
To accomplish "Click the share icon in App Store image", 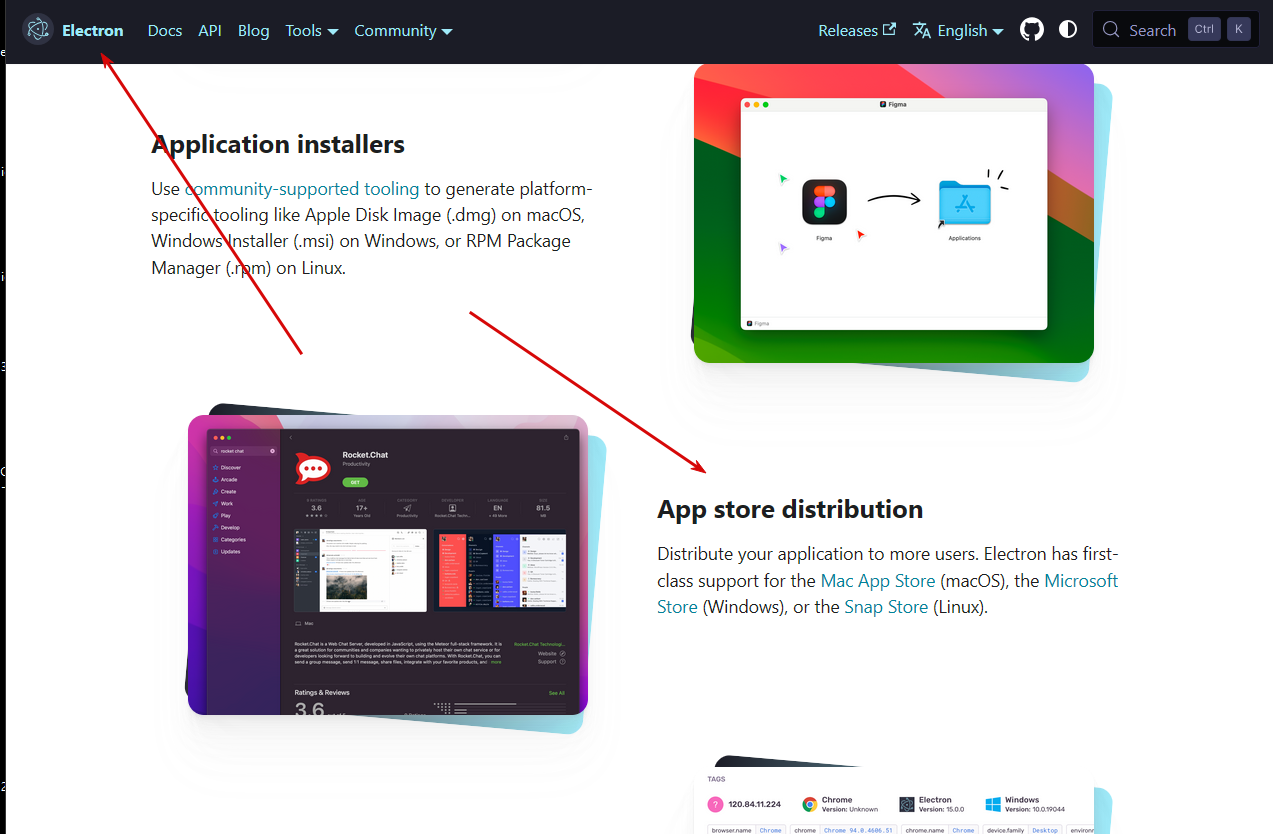I will click(x=566, y=437).
